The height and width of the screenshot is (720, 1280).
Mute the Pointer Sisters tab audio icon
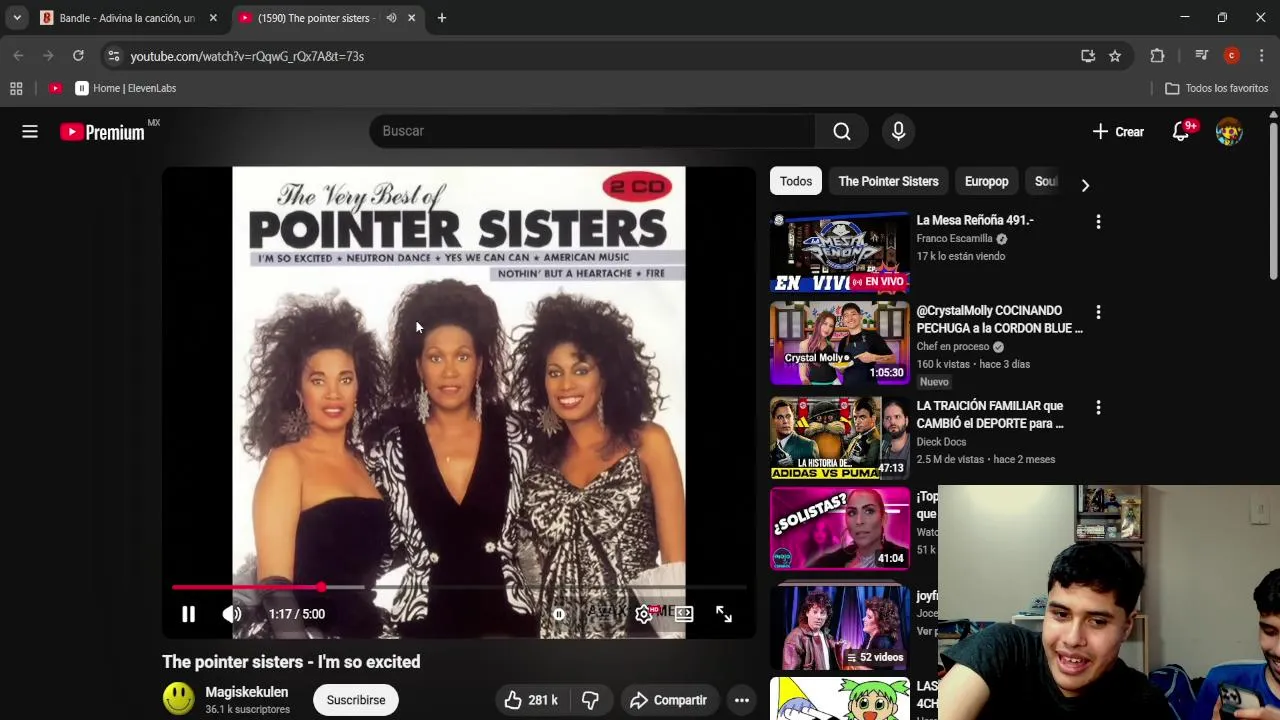click(391, 18)
